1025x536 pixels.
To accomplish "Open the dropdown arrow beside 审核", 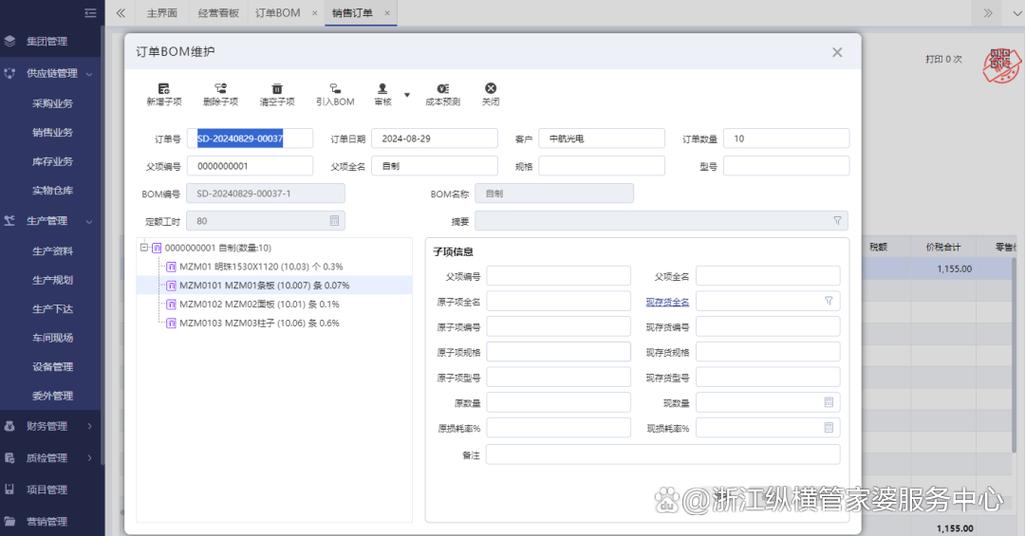I will pos(407,95).
